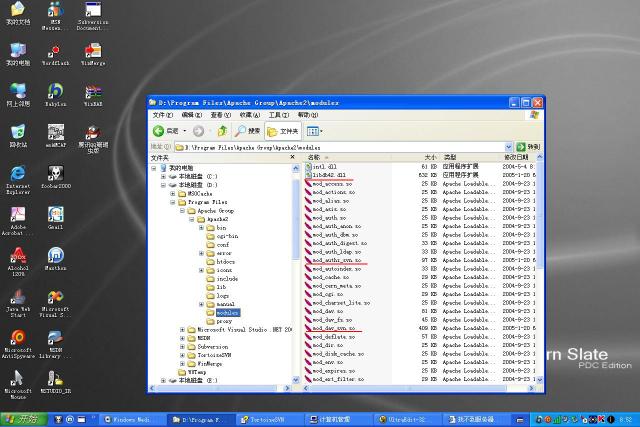Expand the MSOCache folder node
The image size is (640, 427).
tap(173, 194)
